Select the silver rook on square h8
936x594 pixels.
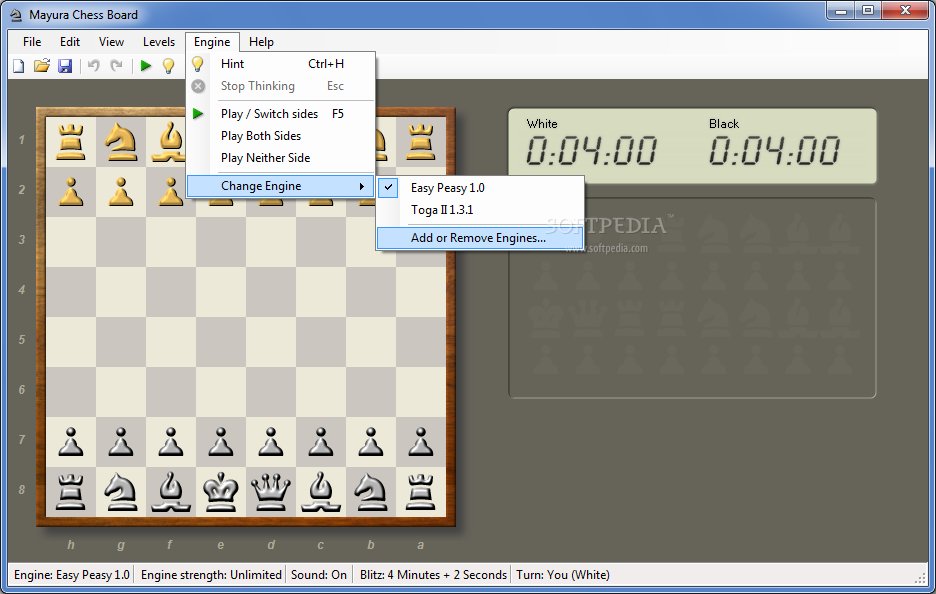point(70,492)
